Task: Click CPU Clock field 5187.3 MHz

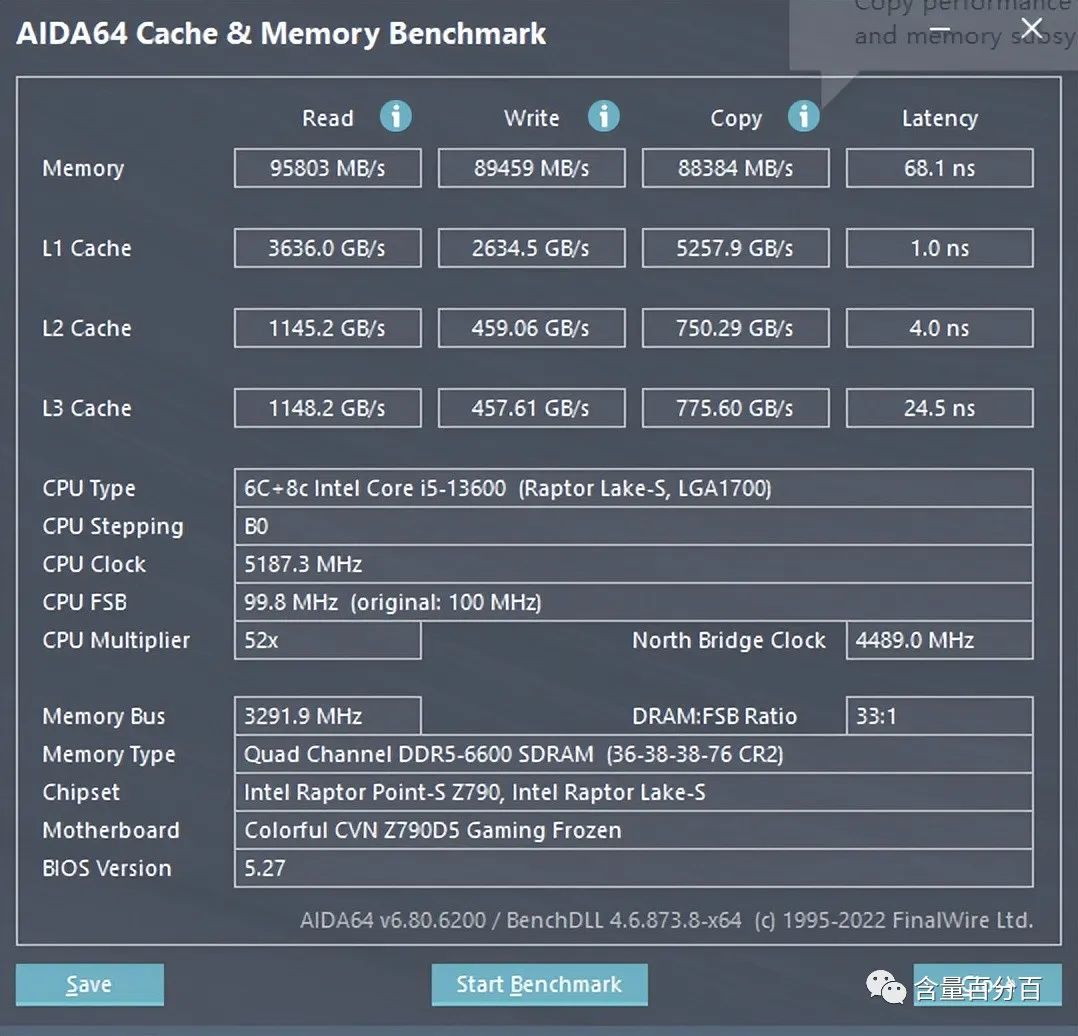Action: 634,564
